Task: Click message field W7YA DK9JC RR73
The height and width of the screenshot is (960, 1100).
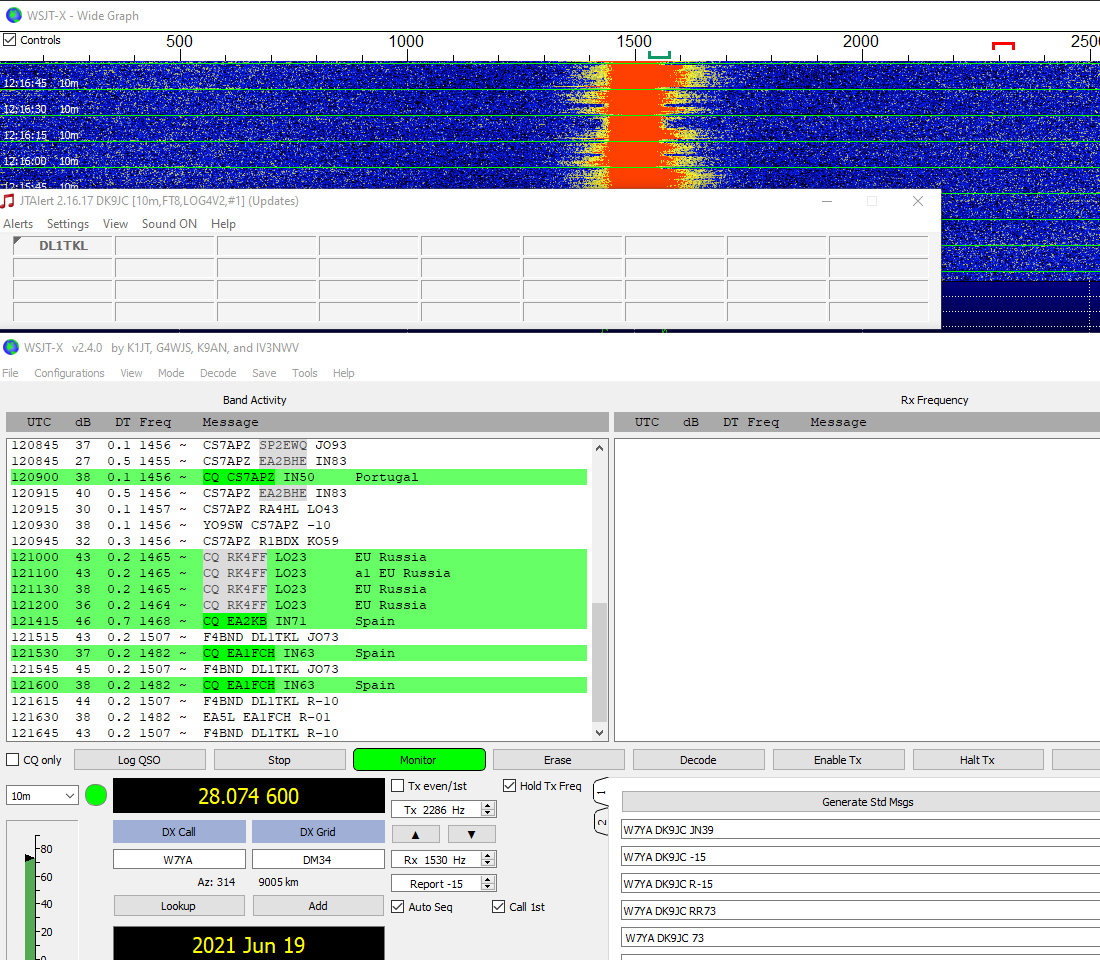Action: coord(861,911)
